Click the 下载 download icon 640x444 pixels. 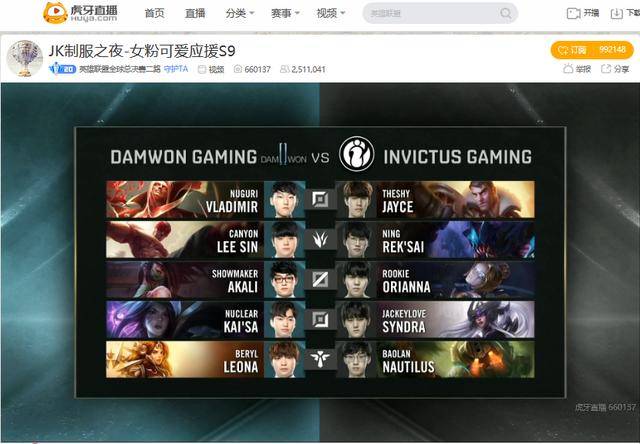point(616,13)
